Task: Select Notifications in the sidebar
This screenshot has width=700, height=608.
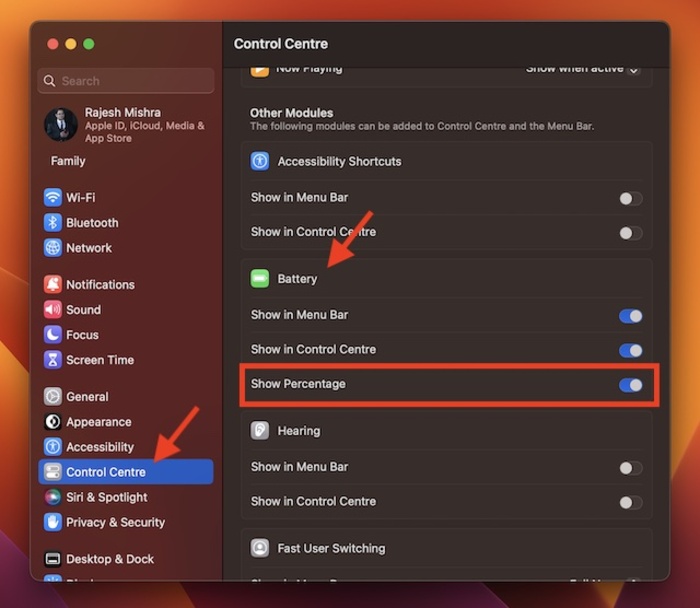Action: pos(126,284)
